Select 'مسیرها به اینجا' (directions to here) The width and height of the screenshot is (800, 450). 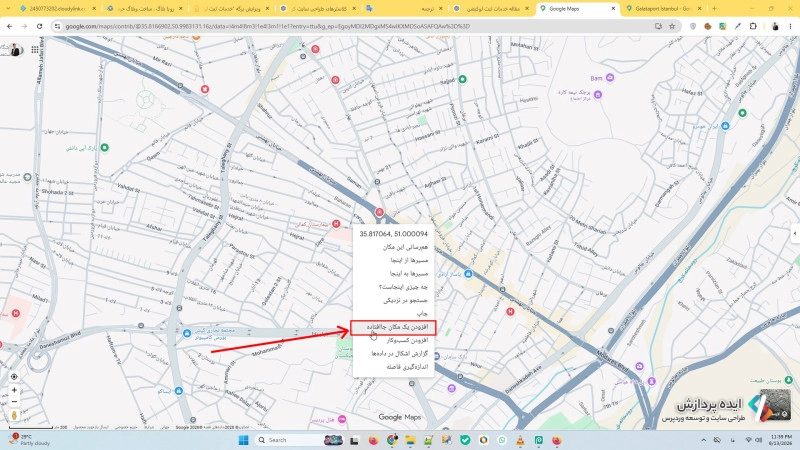pyautogui.click(x=393, y=273)
